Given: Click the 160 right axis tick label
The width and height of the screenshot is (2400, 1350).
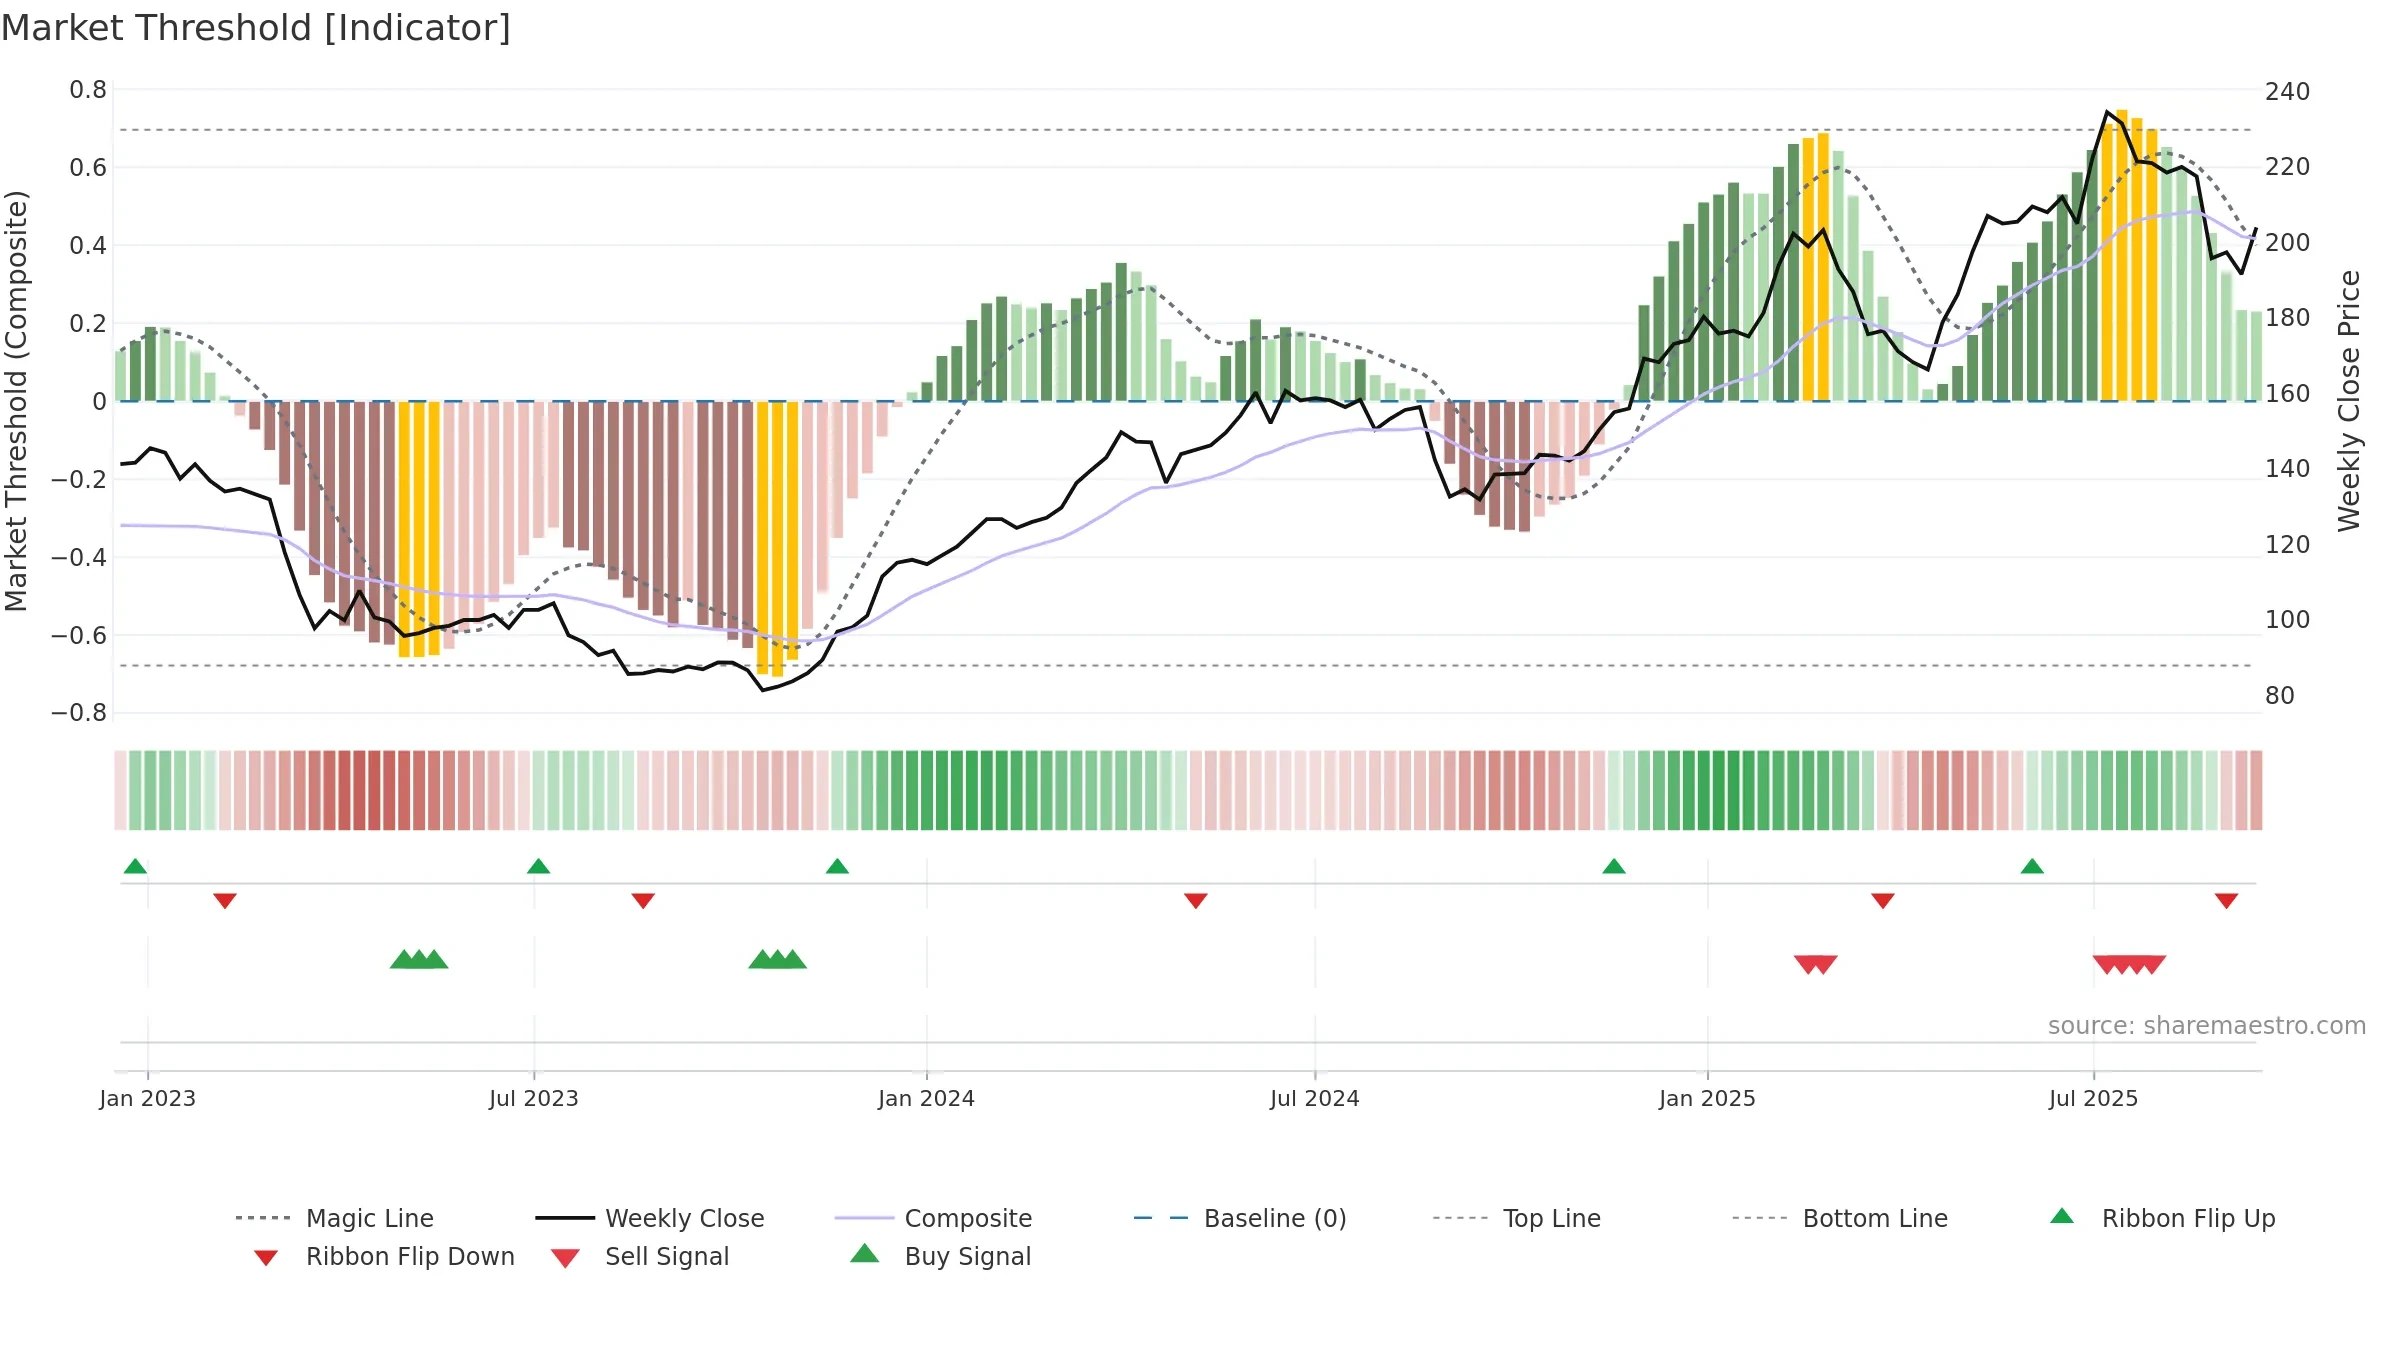Looking at the screenshot, I should 2288,393.
